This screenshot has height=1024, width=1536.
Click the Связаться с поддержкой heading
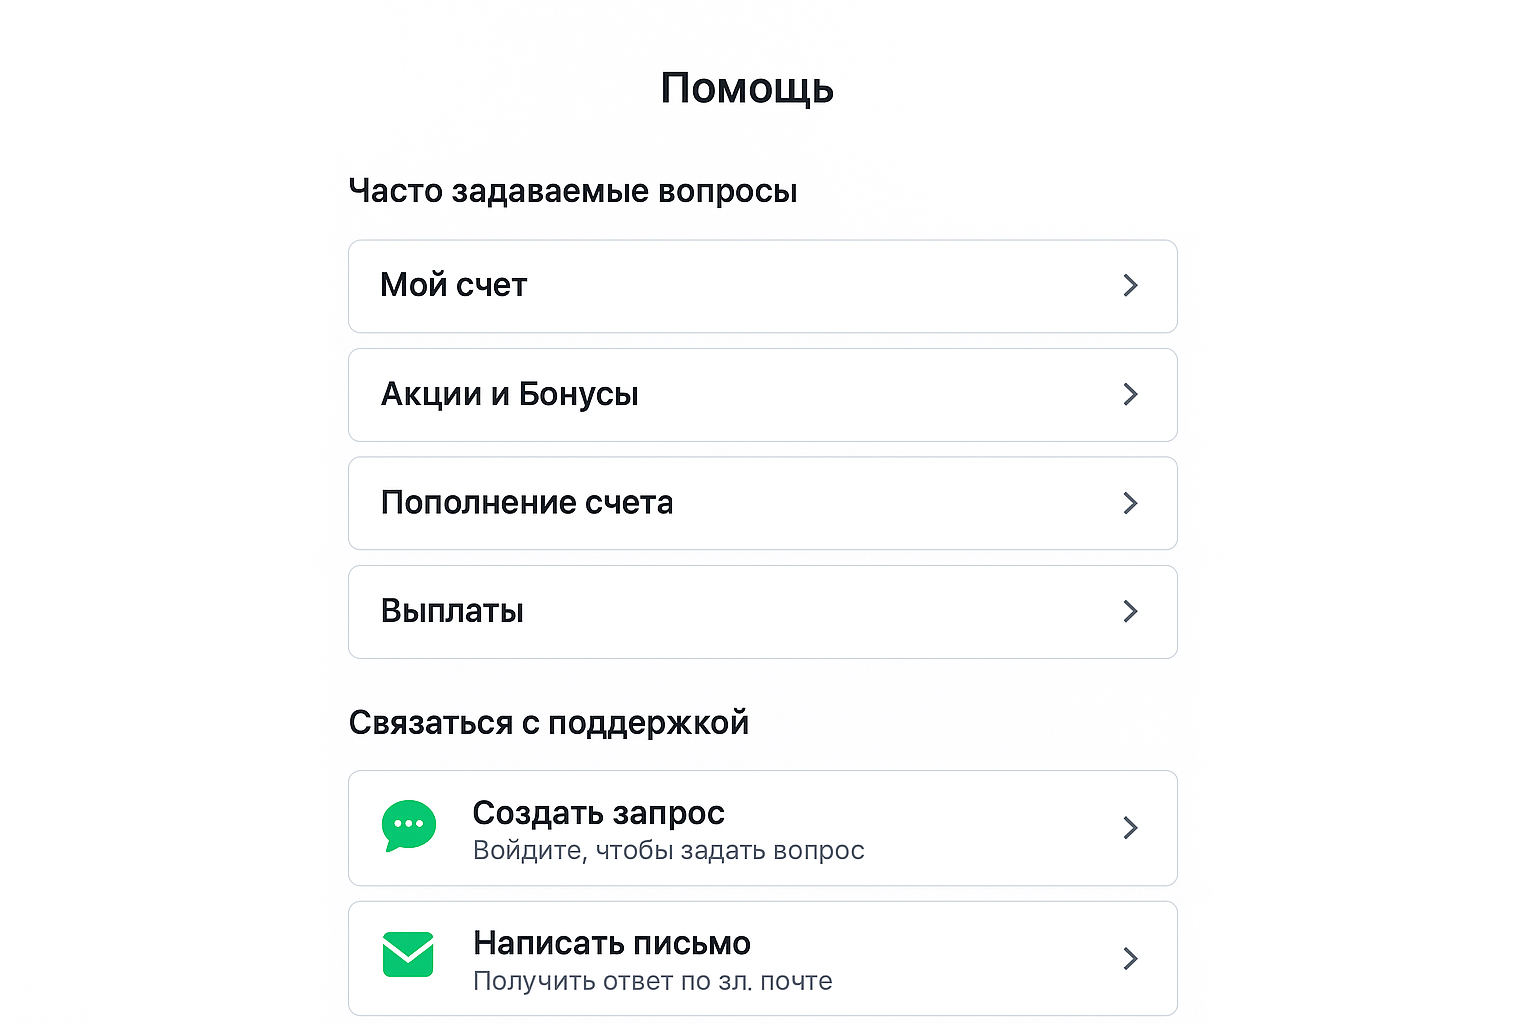coord(548,722)
